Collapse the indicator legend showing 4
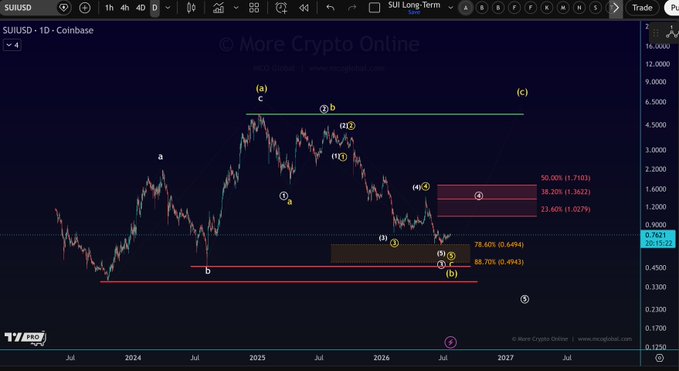The image size is (679, 371). pos(12,45)
